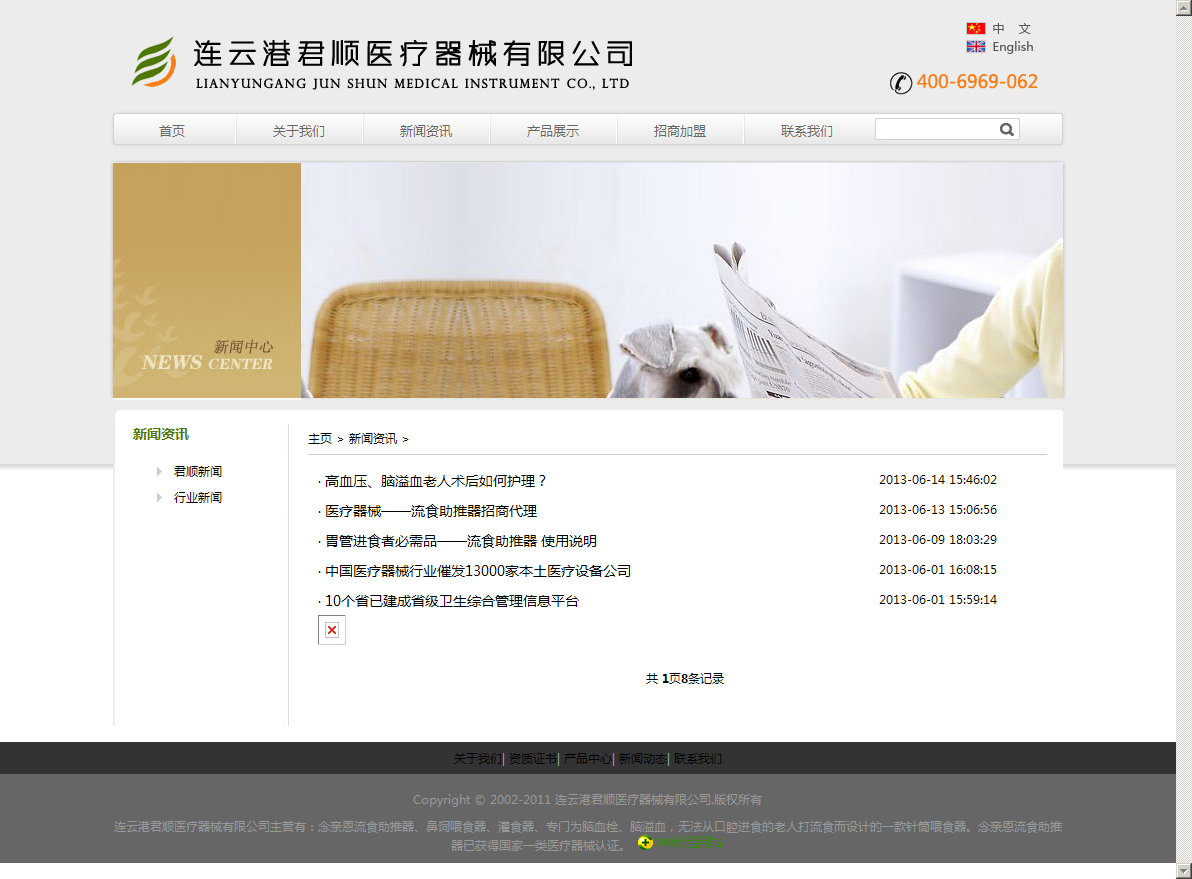The height and width of the screenshot is (879, 1192).
Task: Select 招商加盟 from the navigation bar
Action: (680, 131)
